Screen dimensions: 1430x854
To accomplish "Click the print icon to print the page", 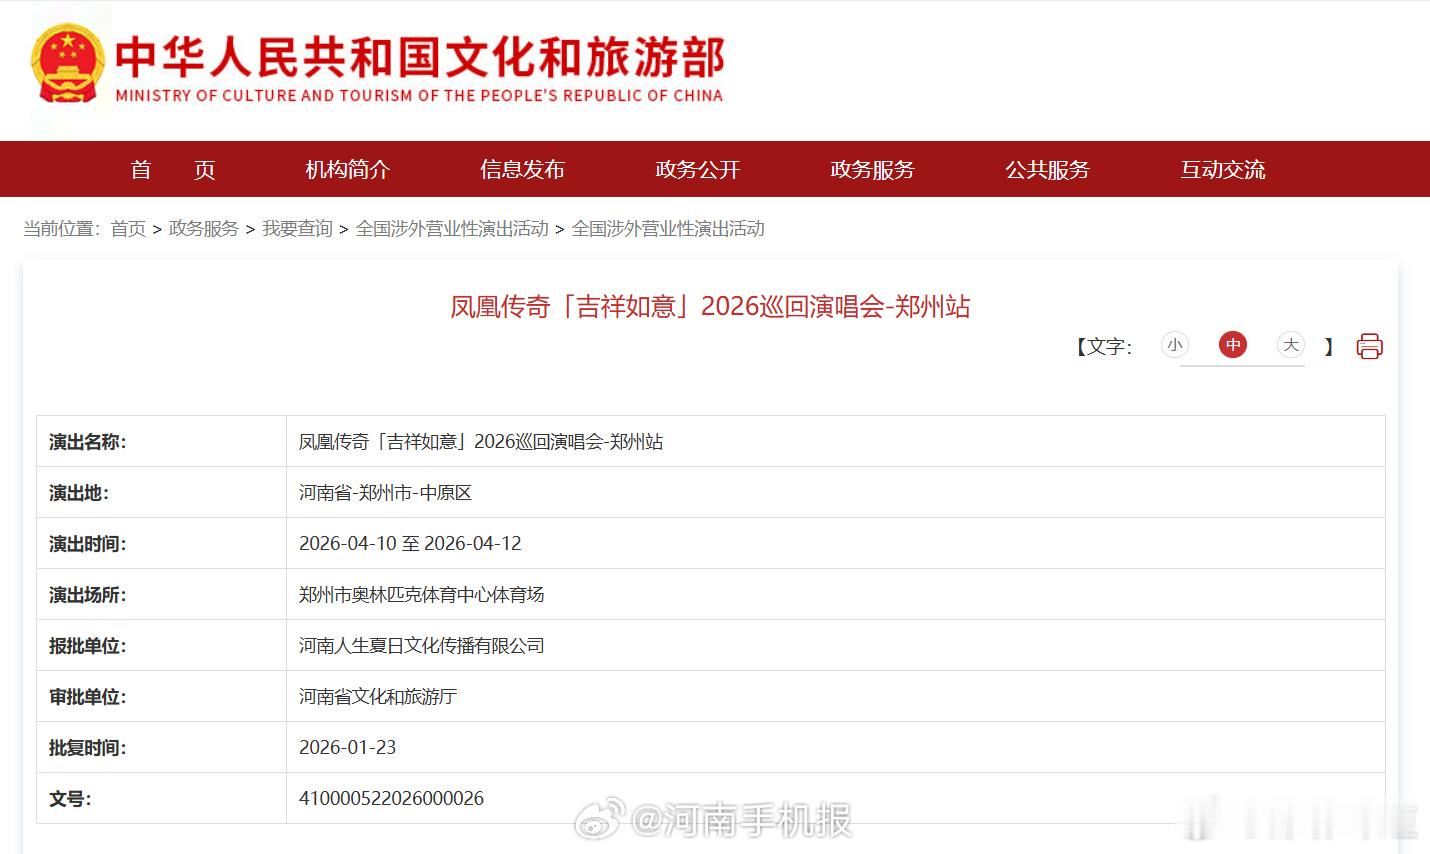I will (x=1369, y=346).
